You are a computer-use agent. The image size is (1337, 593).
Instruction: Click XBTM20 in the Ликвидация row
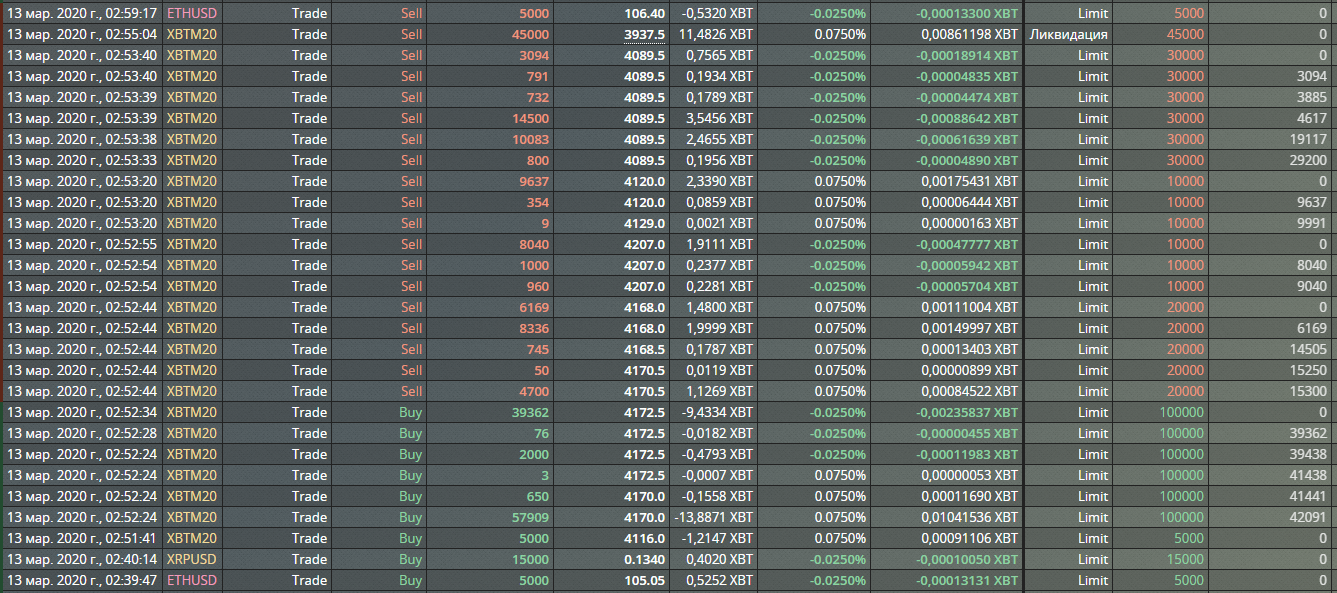[192, 35]
